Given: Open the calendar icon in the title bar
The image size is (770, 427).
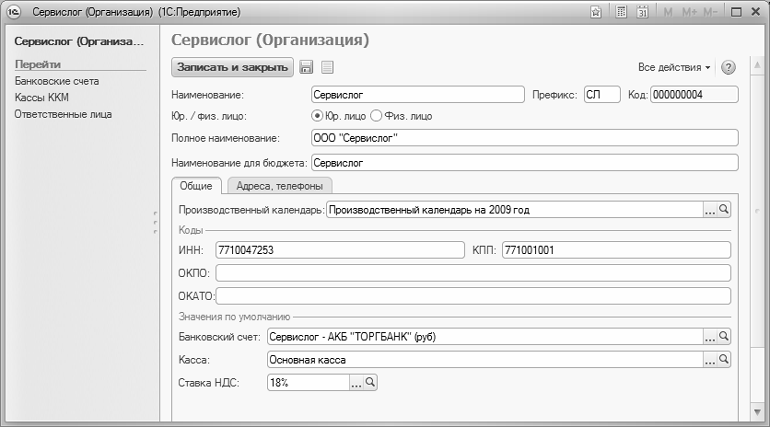Looking at the screenshot, I should [x=642, y=12].
